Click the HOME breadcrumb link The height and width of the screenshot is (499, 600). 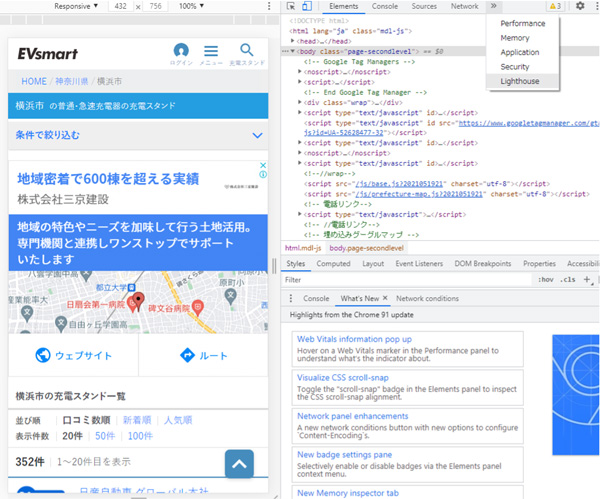34,81
